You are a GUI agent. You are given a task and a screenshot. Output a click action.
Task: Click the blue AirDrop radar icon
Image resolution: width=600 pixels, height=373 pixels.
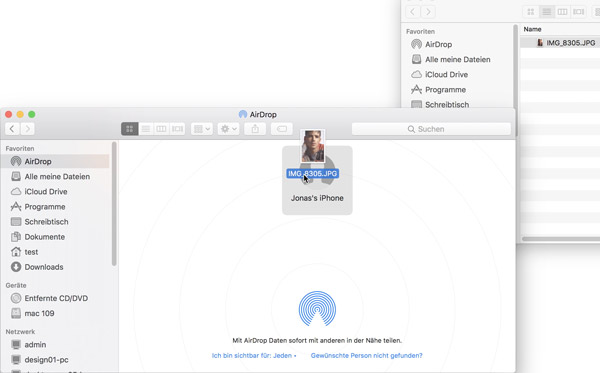pos(317,309)
